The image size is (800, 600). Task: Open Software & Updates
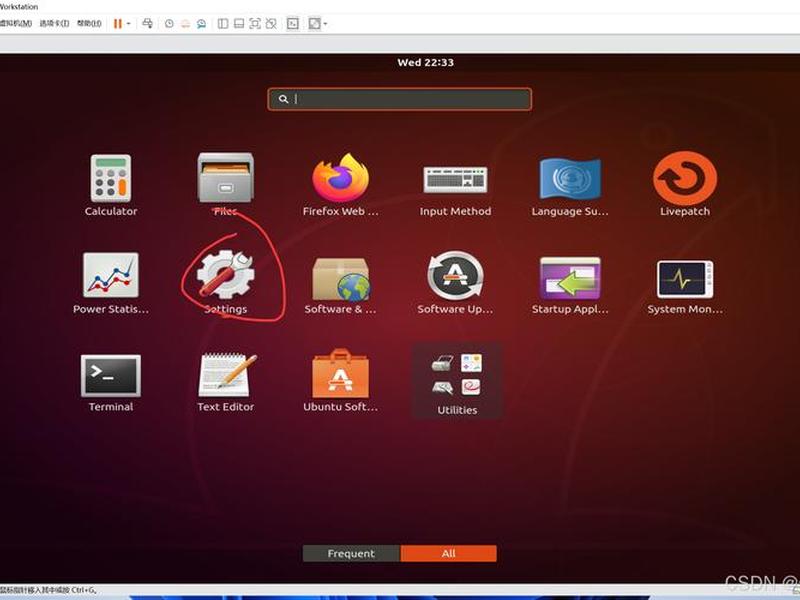coord(340,286)
